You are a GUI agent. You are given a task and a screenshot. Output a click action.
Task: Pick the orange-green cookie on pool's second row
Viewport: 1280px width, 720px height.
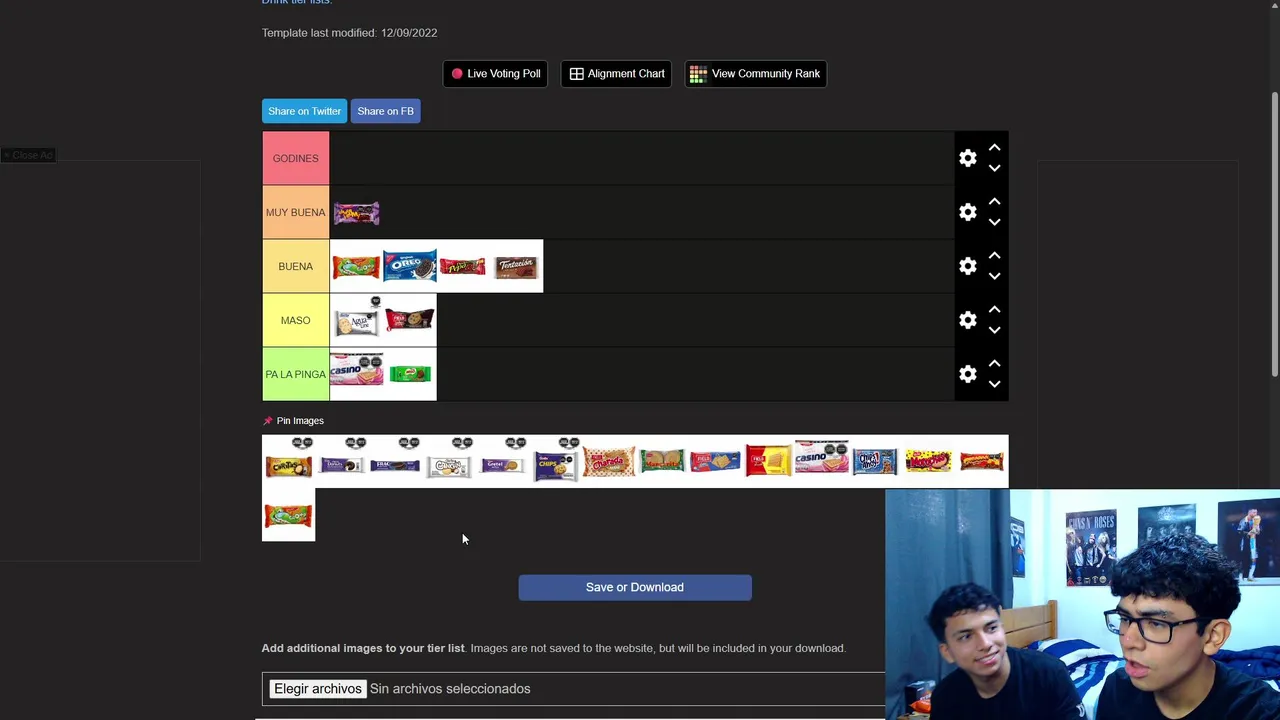288,515
